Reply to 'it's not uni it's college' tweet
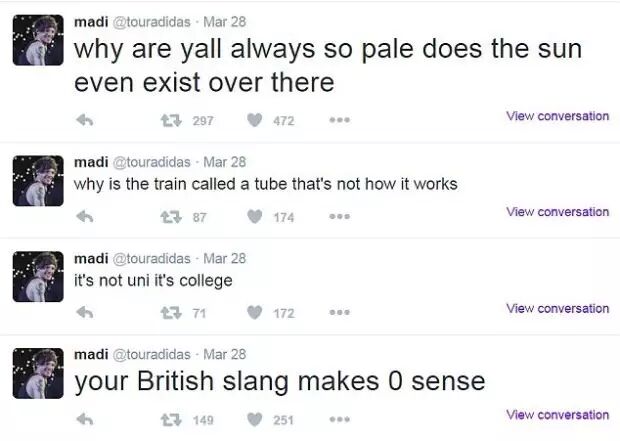Screen dimensions: 620x441 tap(85, 313)
